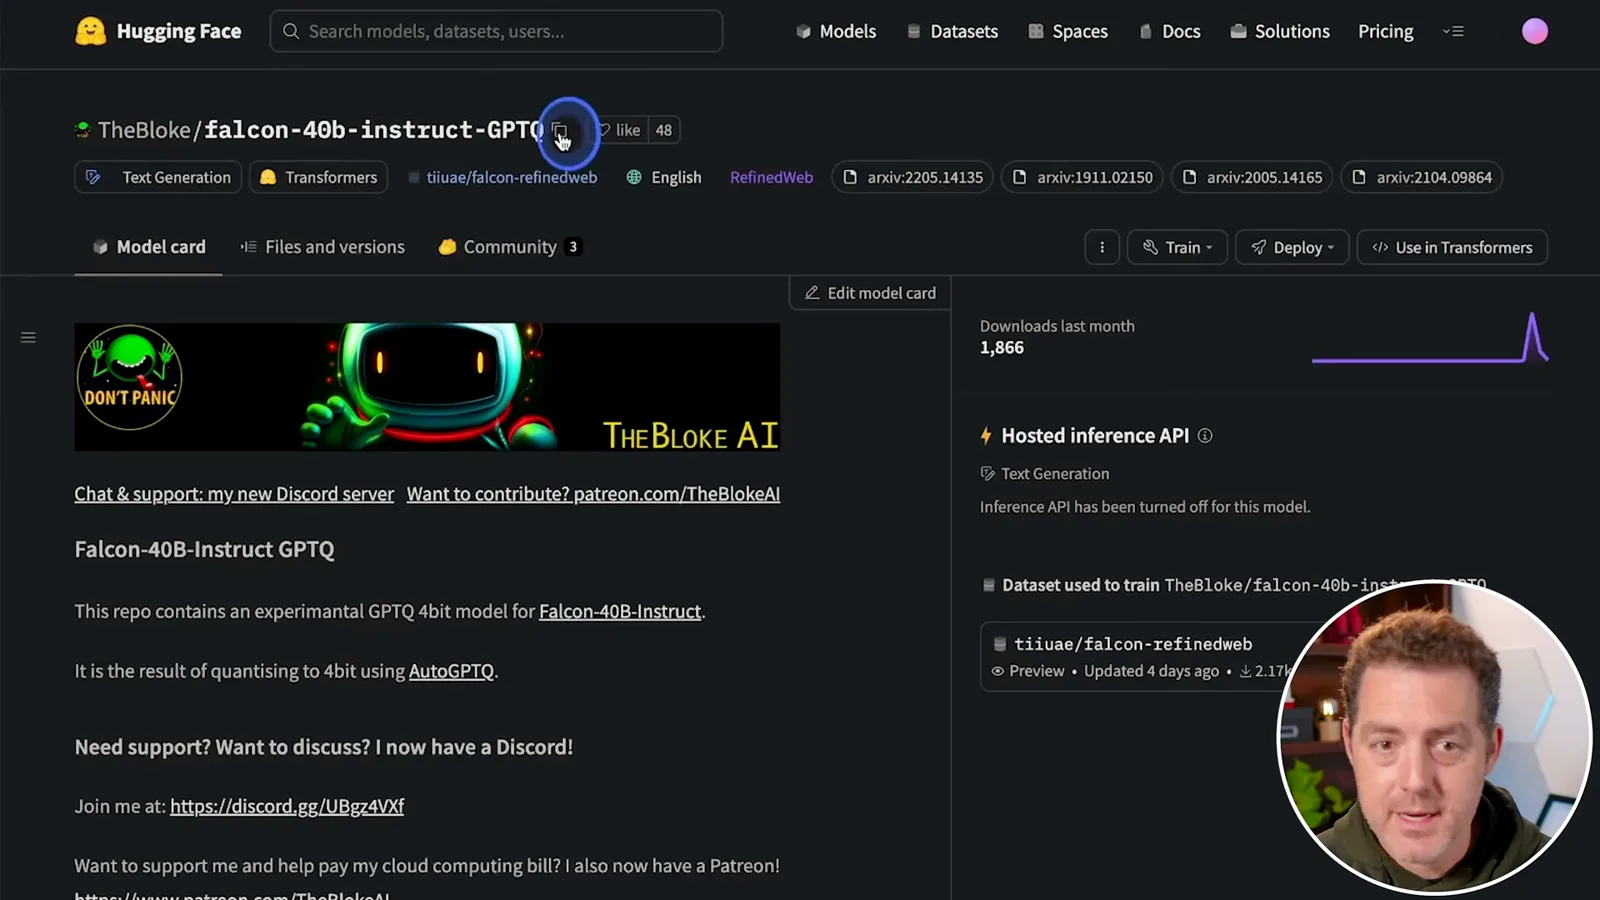
Task: Open the left sidebar table of contents
Action: pyautogui.click(x=28, y=338)
